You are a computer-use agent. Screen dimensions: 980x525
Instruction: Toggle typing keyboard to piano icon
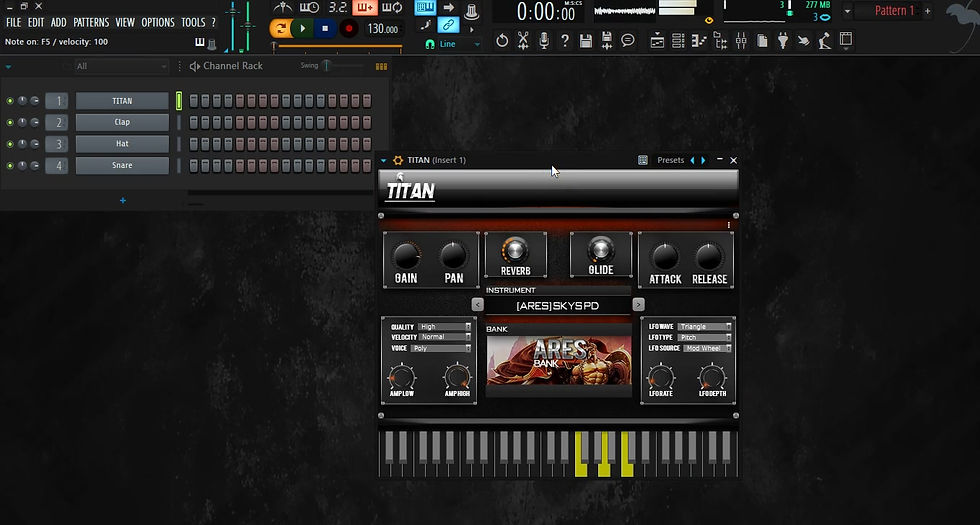[x=426, y=8]
